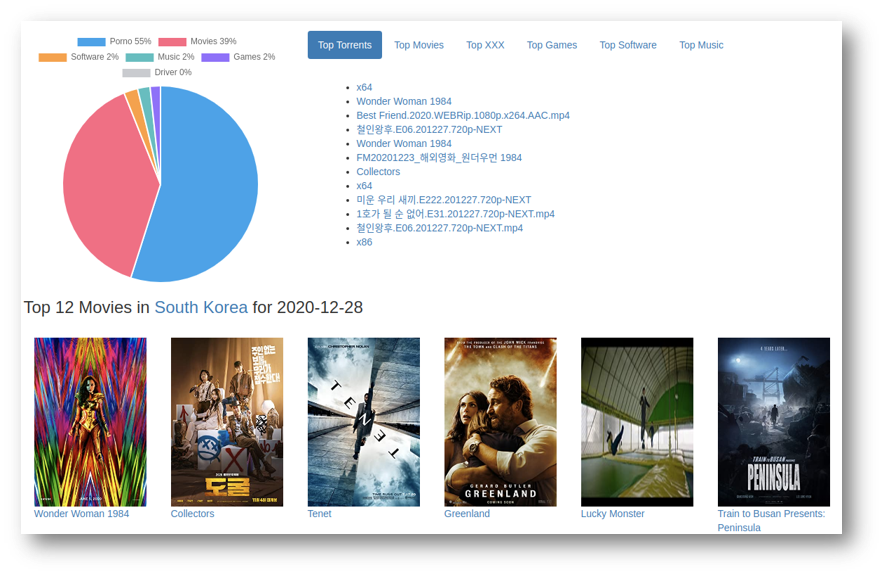Open the x86 torrent link

364,242
